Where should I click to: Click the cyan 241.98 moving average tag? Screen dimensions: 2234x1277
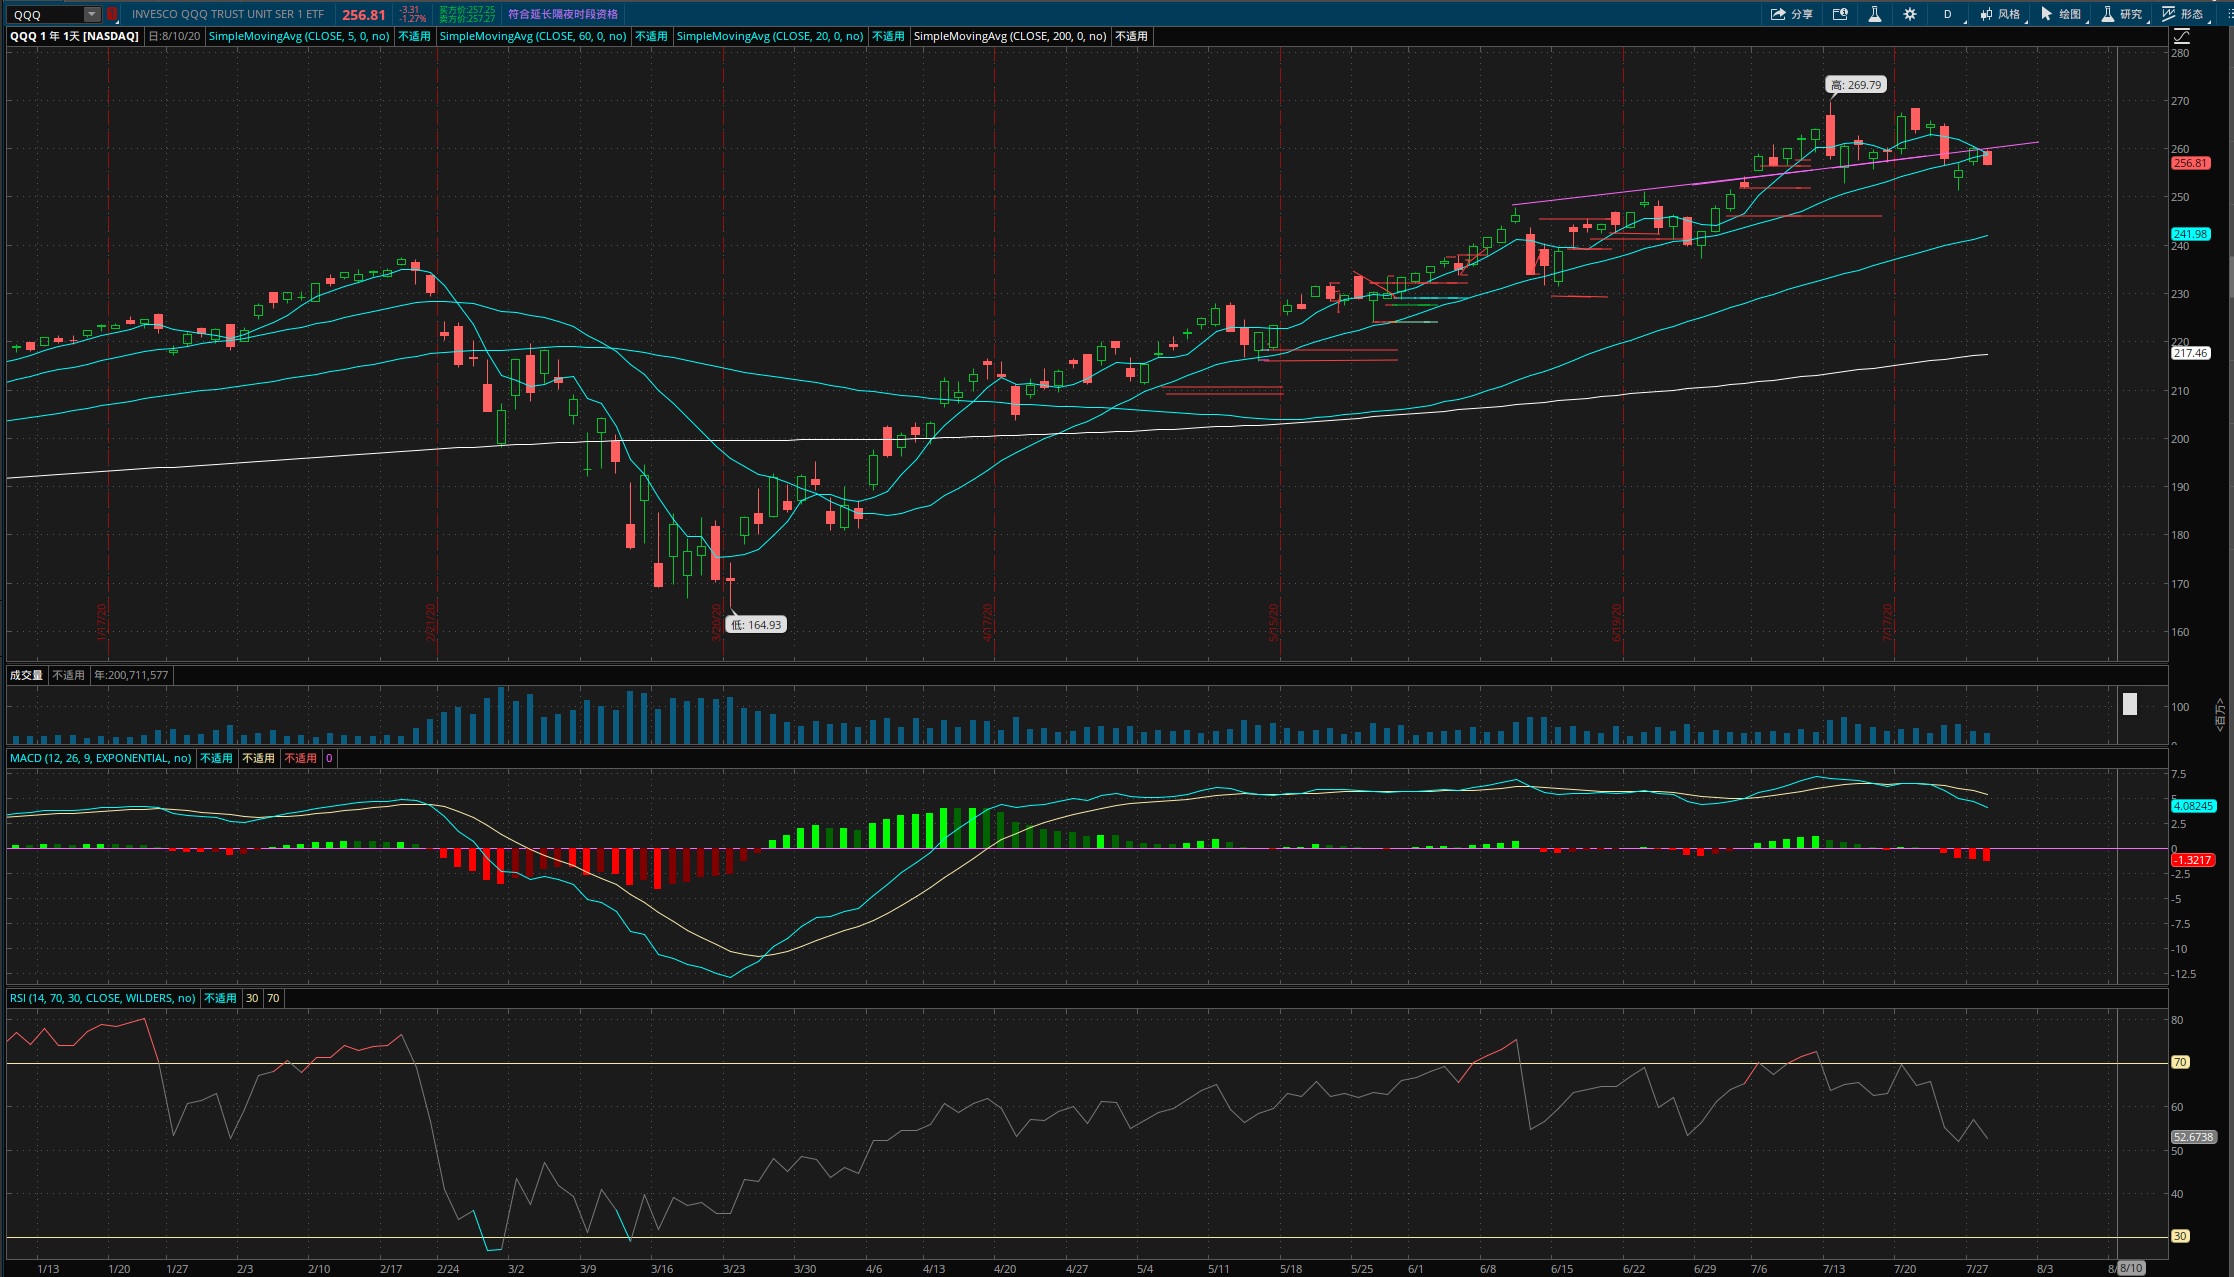[x=2190, y=234]
